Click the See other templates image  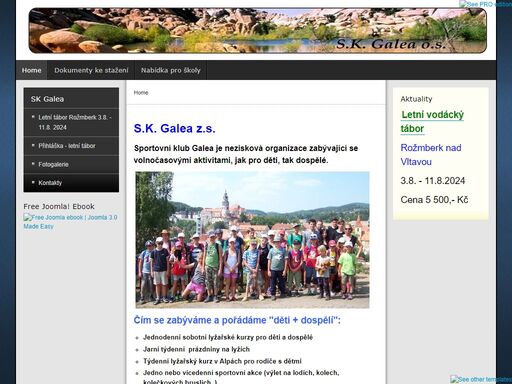481,379
